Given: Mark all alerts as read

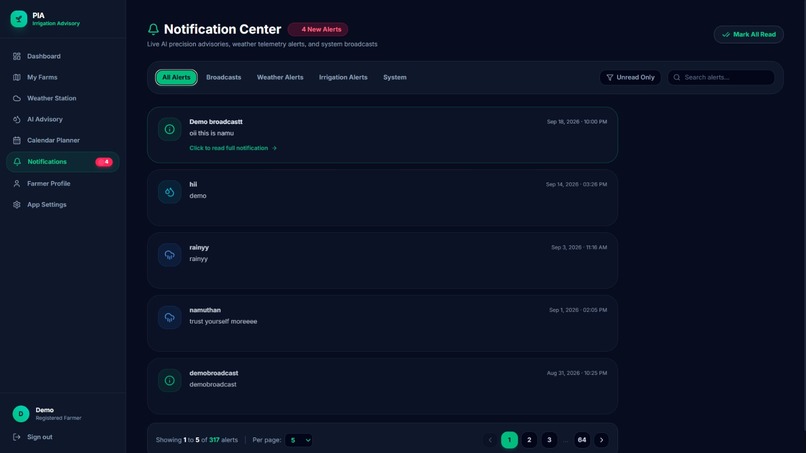Looking at the screenshot, I should pos(748,34).
